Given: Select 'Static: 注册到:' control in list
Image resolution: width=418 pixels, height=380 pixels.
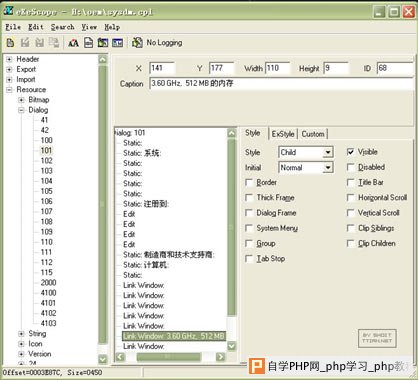Looking at the screenshot, I should (146, 204).
